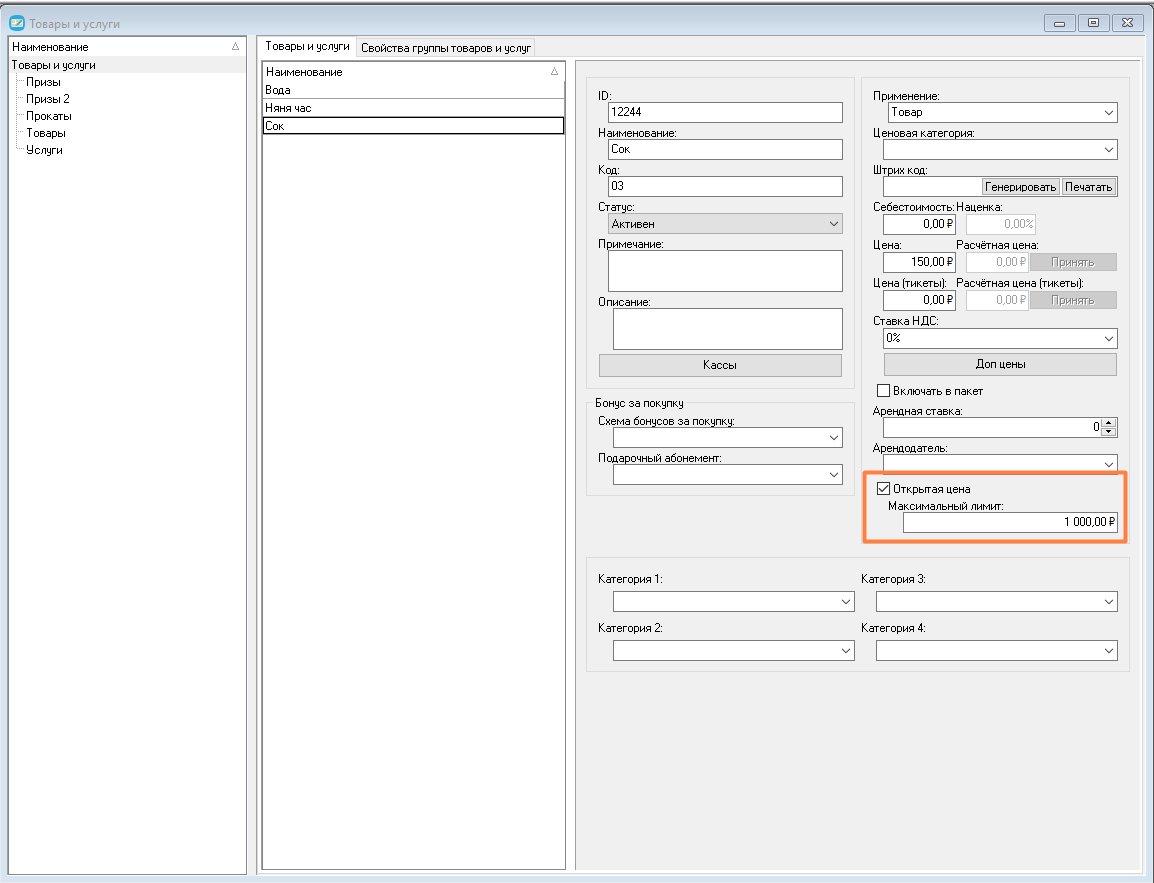Decrease Арендная ставка with down arrow
Image resolution: width=1154 pixels, height=883 pixels.
pyautogui.click(x=1109, y=431)
